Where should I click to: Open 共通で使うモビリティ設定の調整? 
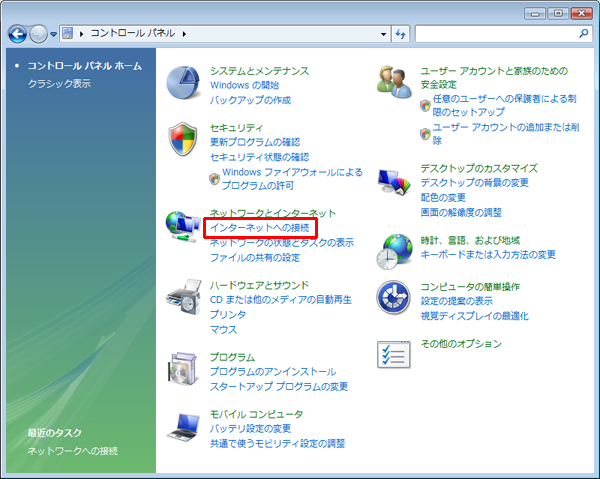[277, 444]
